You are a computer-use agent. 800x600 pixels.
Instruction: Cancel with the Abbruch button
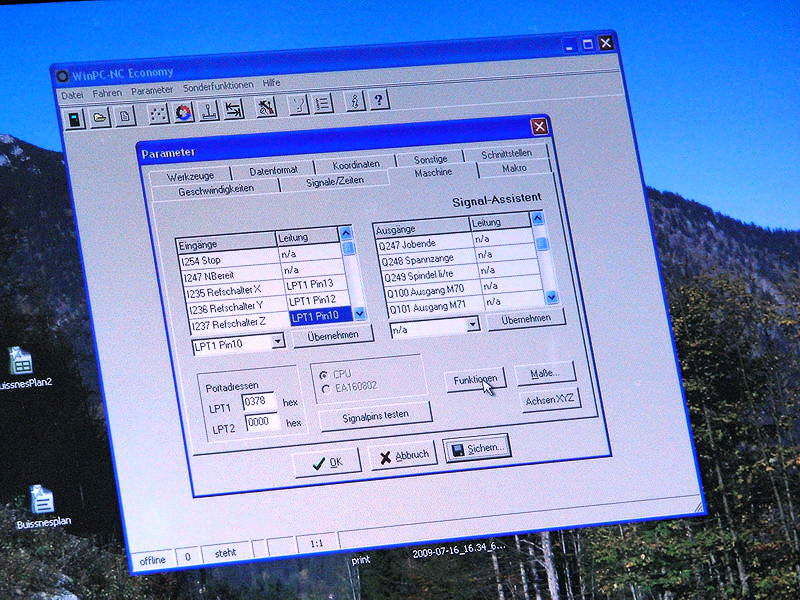[x=403, y=455]
